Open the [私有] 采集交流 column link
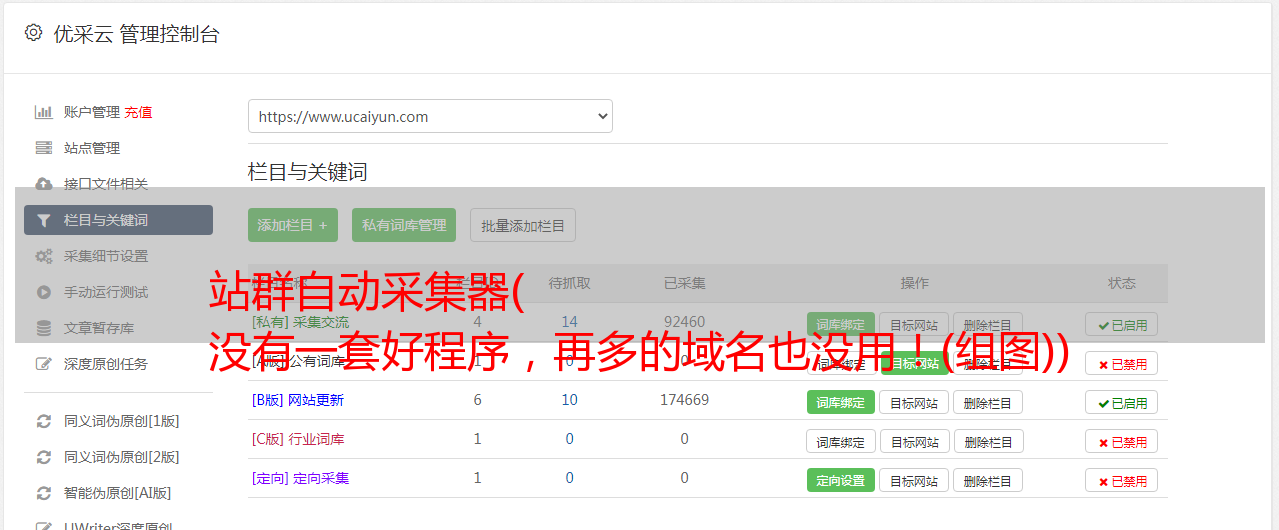This screenshot has width=1279, height=530. pos(300,322)
